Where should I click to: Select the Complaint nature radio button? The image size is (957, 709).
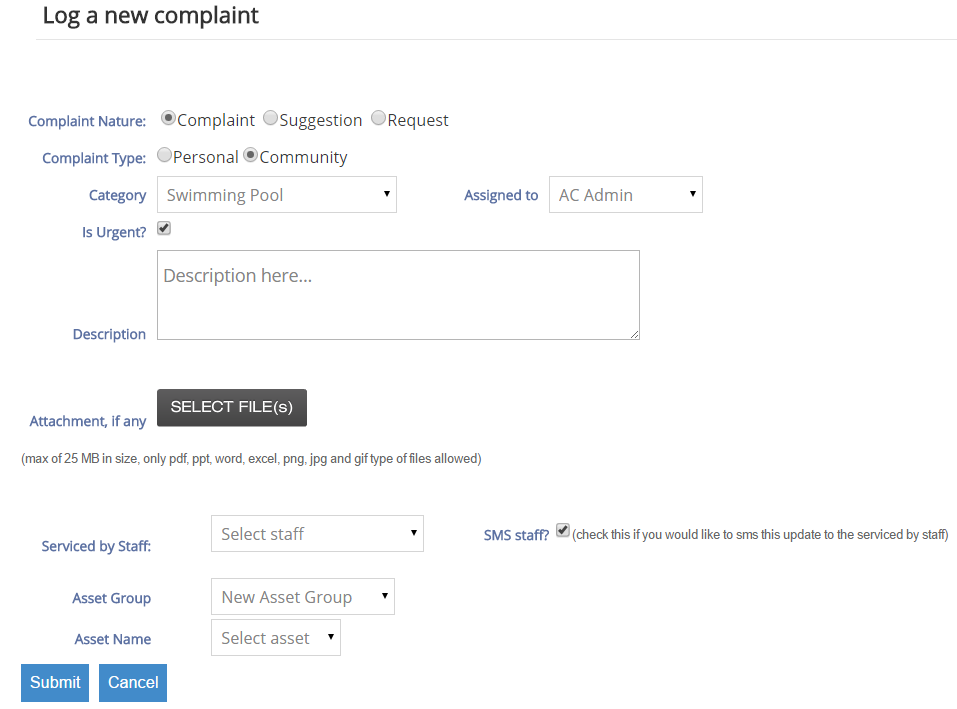[168, 117]
